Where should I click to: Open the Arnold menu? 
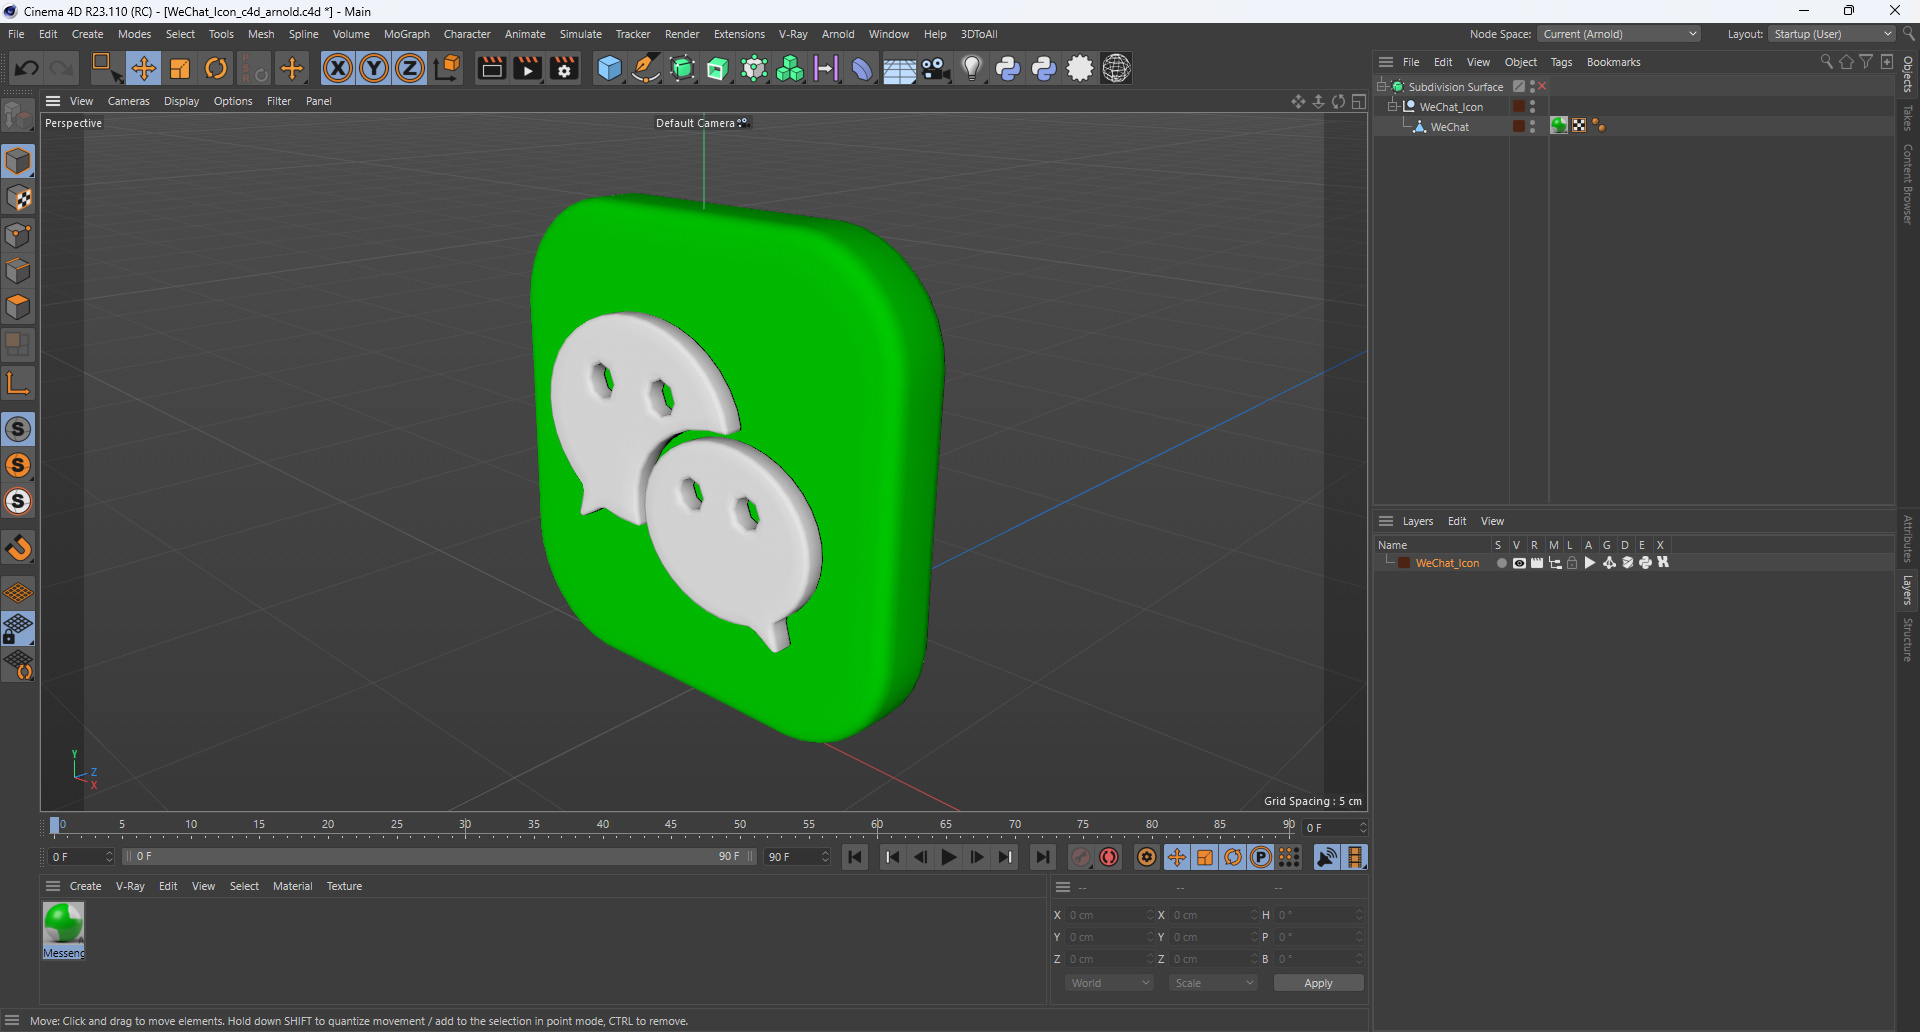pyautogui.click(x=838, y=34)
